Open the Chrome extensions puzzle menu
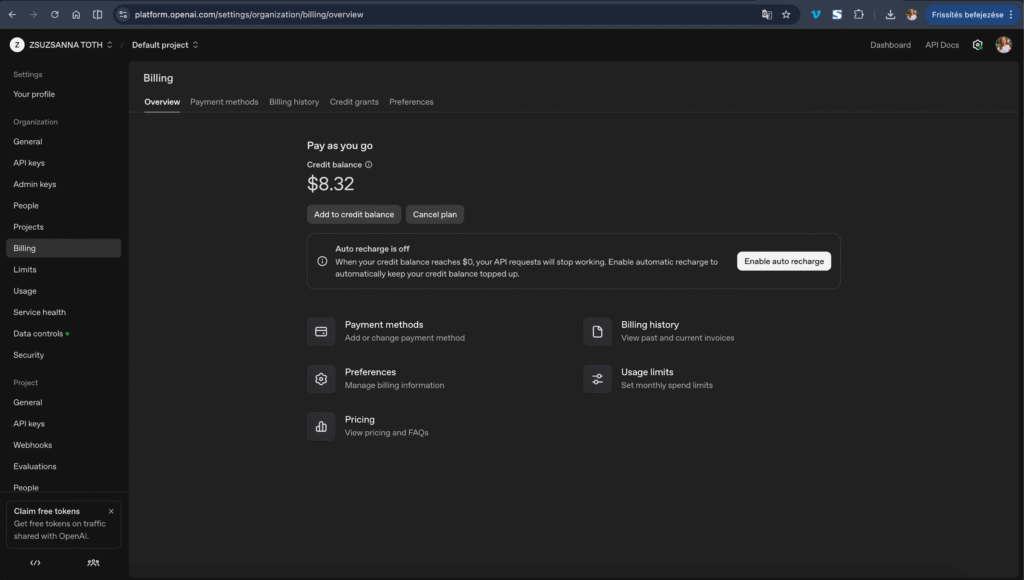The height and width of the screenshot is (580, 1024). [x=859, y=14]
